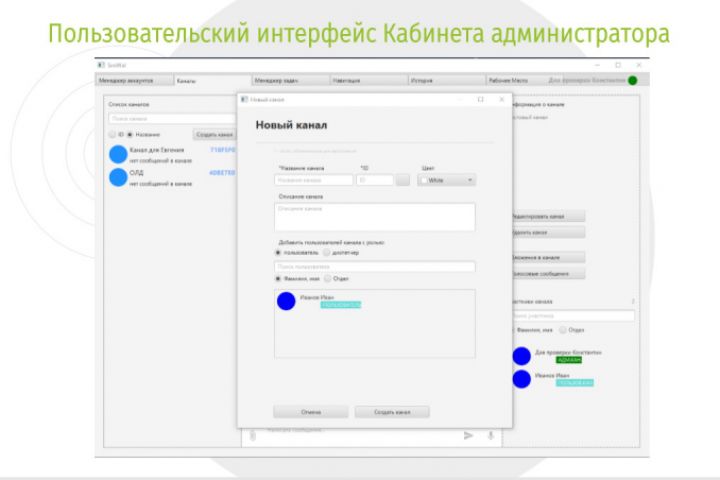Click the Название канала input field
The height and width of the screenshot is (480, 720).
(314, 180)
